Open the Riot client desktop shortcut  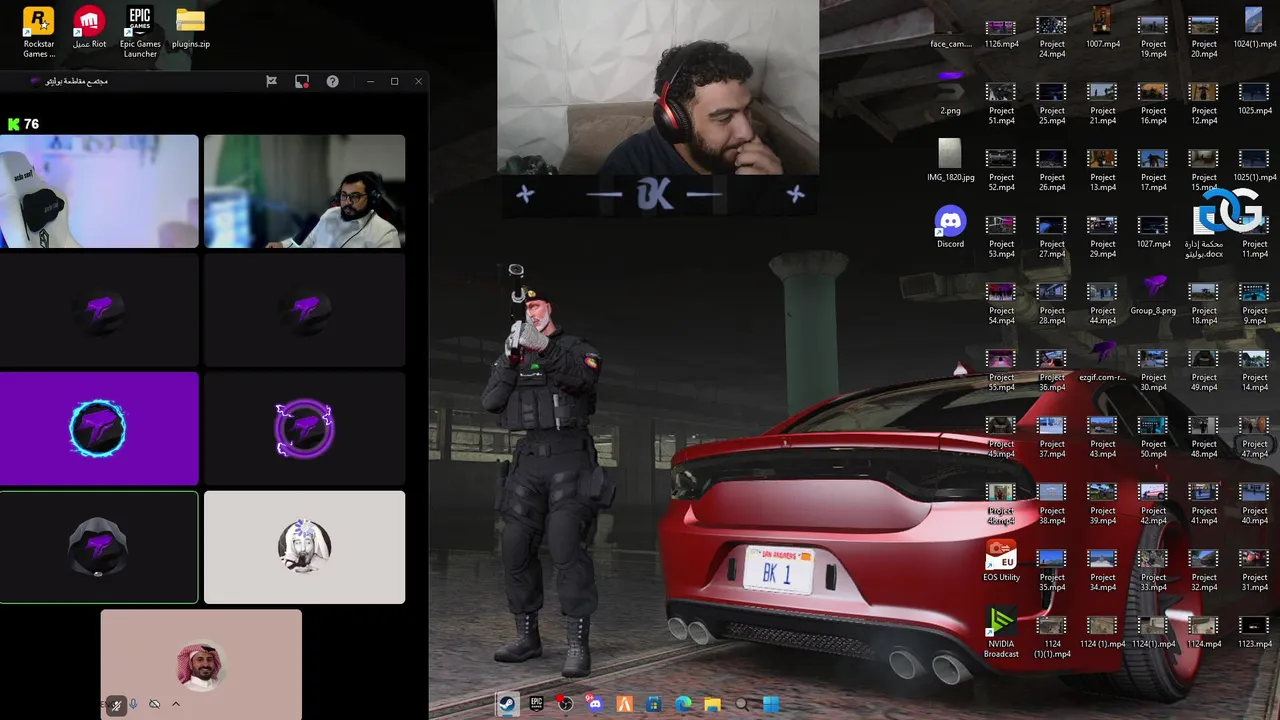coord(89,28)
